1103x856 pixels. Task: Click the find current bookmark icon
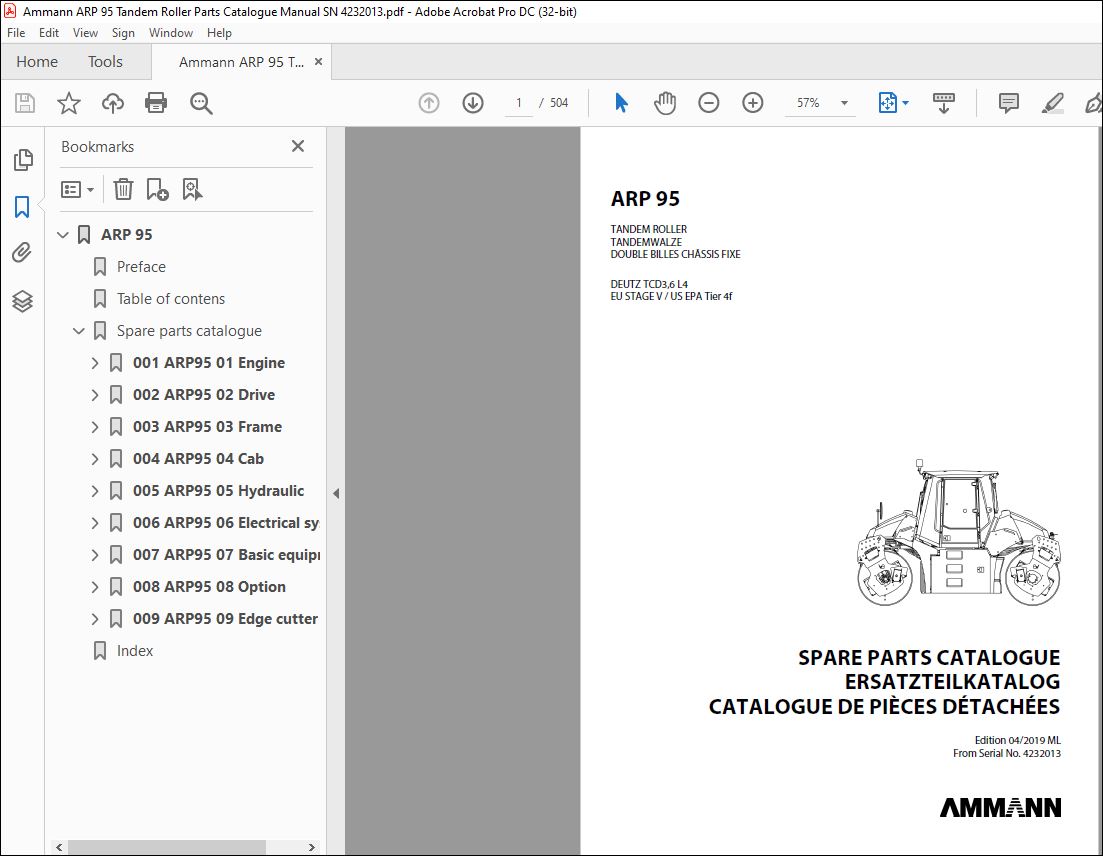[192, 189]
